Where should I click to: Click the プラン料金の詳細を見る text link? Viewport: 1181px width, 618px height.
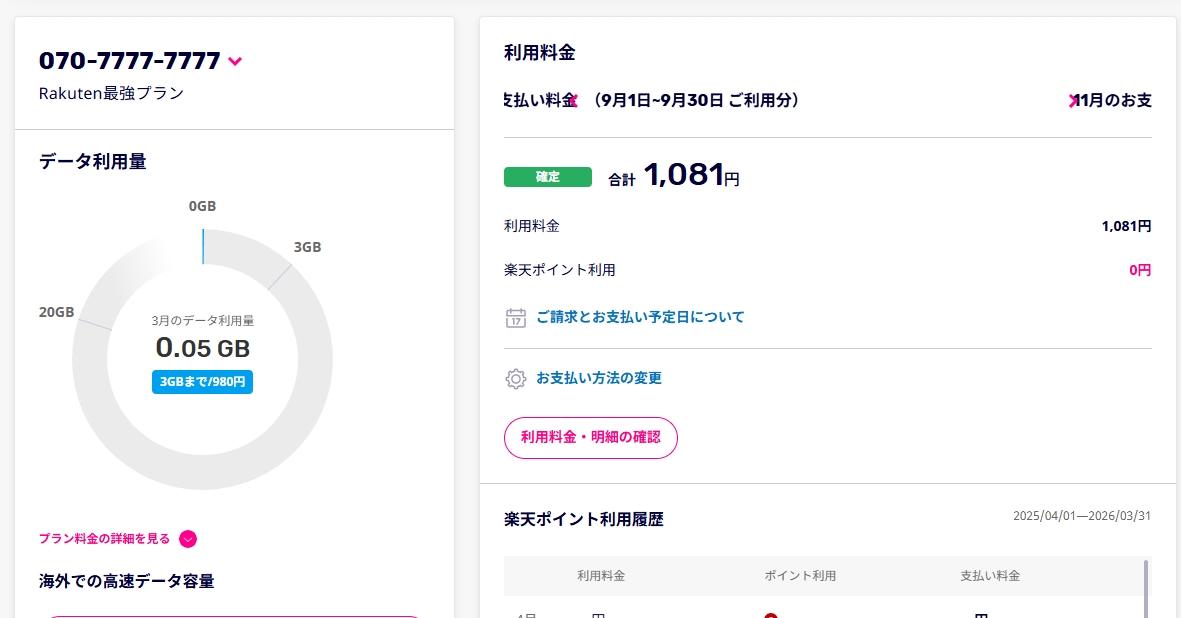(104, 539)
